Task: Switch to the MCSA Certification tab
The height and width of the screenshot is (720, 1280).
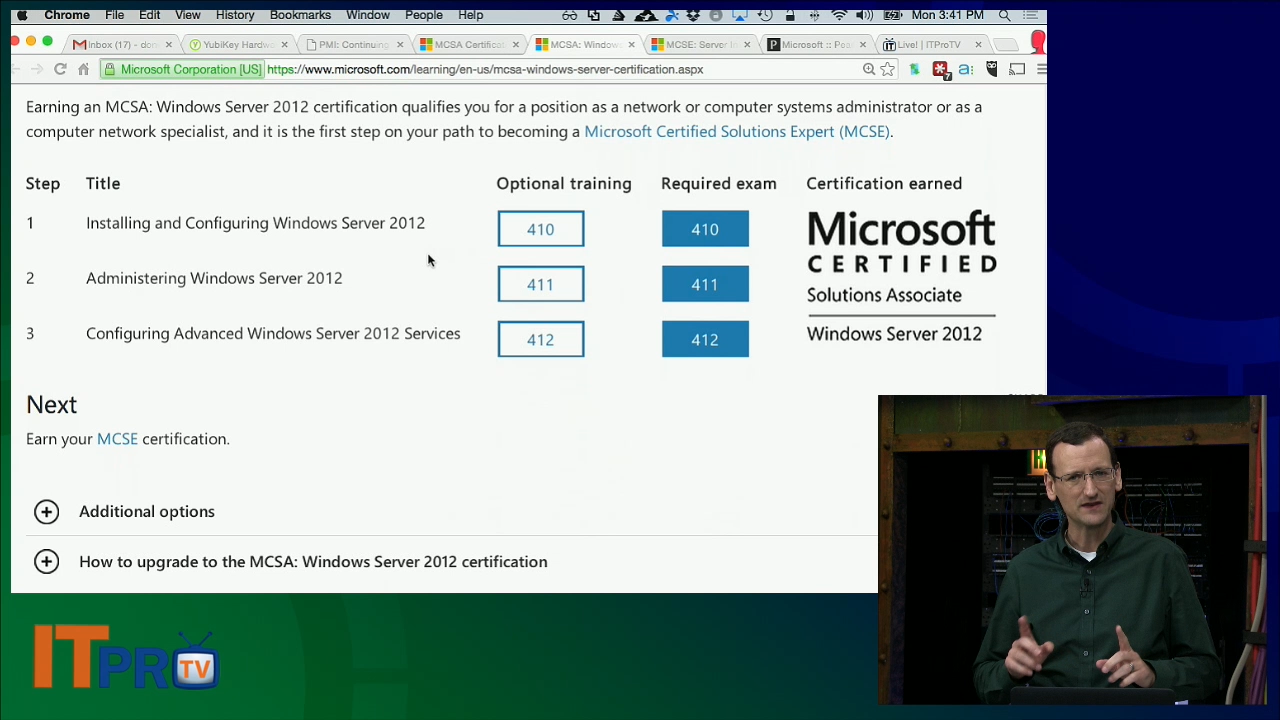Action: tap(469, 44)
